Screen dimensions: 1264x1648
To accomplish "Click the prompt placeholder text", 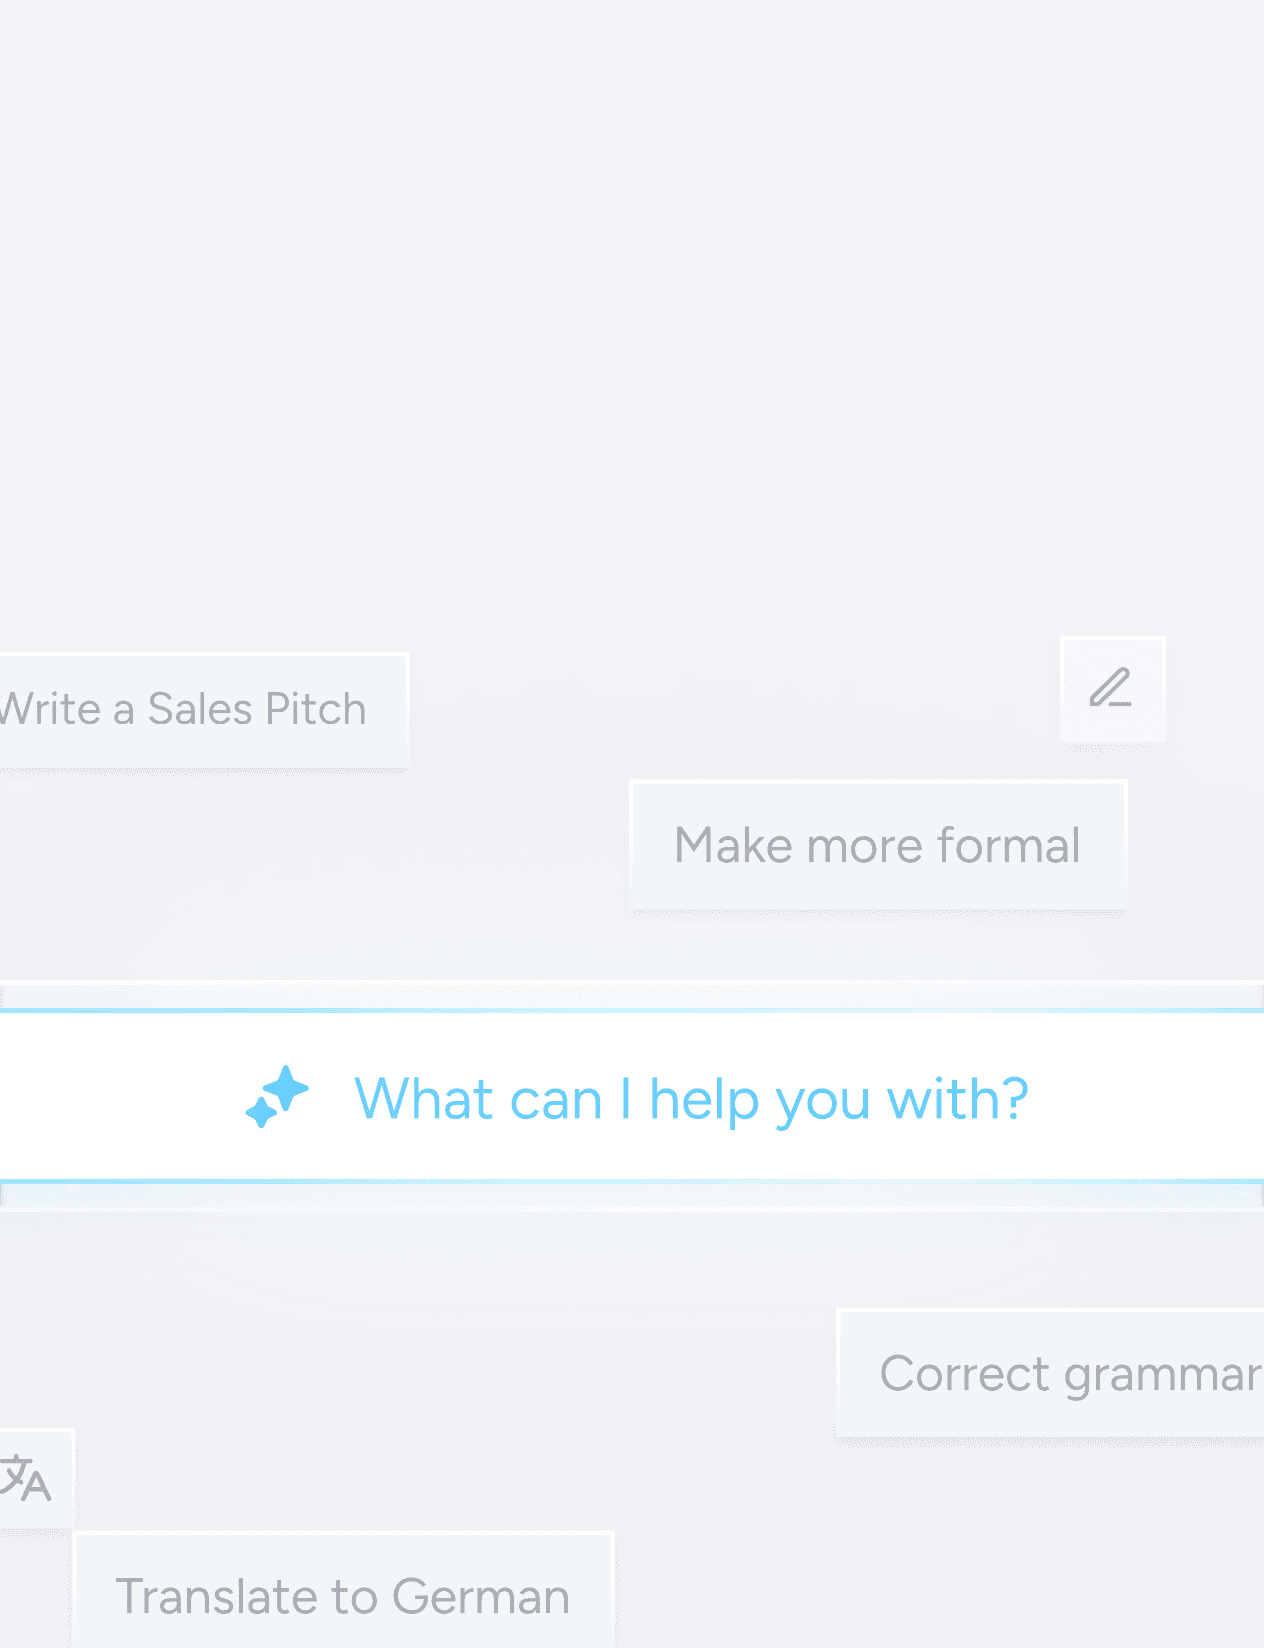I will click(x=690, y=1098).
